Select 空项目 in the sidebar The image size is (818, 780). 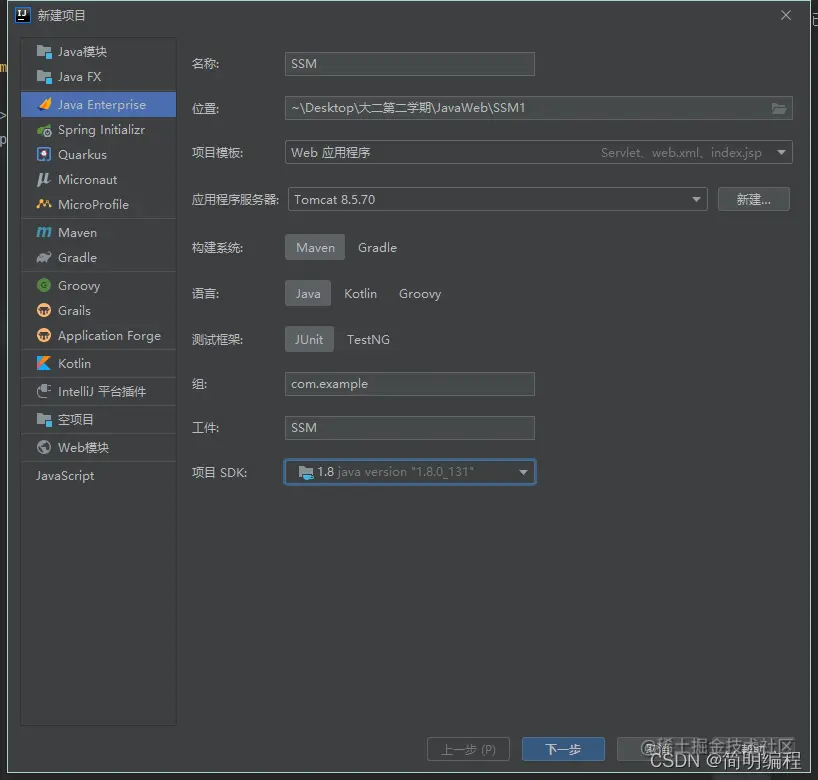click(x=74, y=418)
